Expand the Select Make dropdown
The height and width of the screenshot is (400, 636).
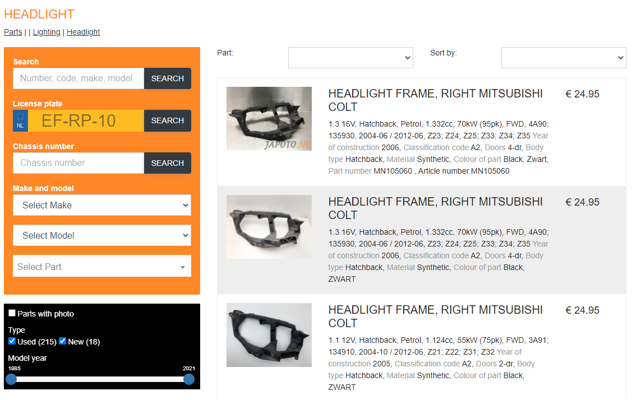coord(102,205)
